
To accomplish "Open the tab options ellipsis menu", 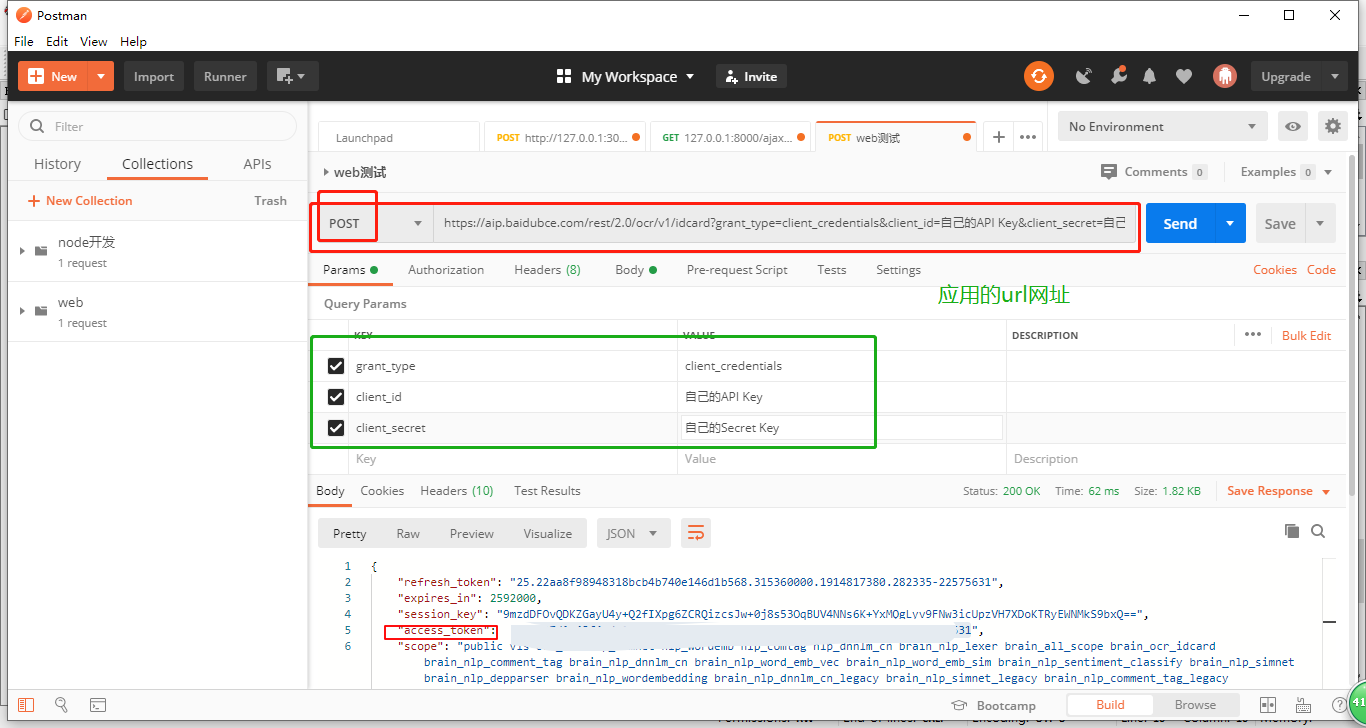I will [x=1028, y=137].
